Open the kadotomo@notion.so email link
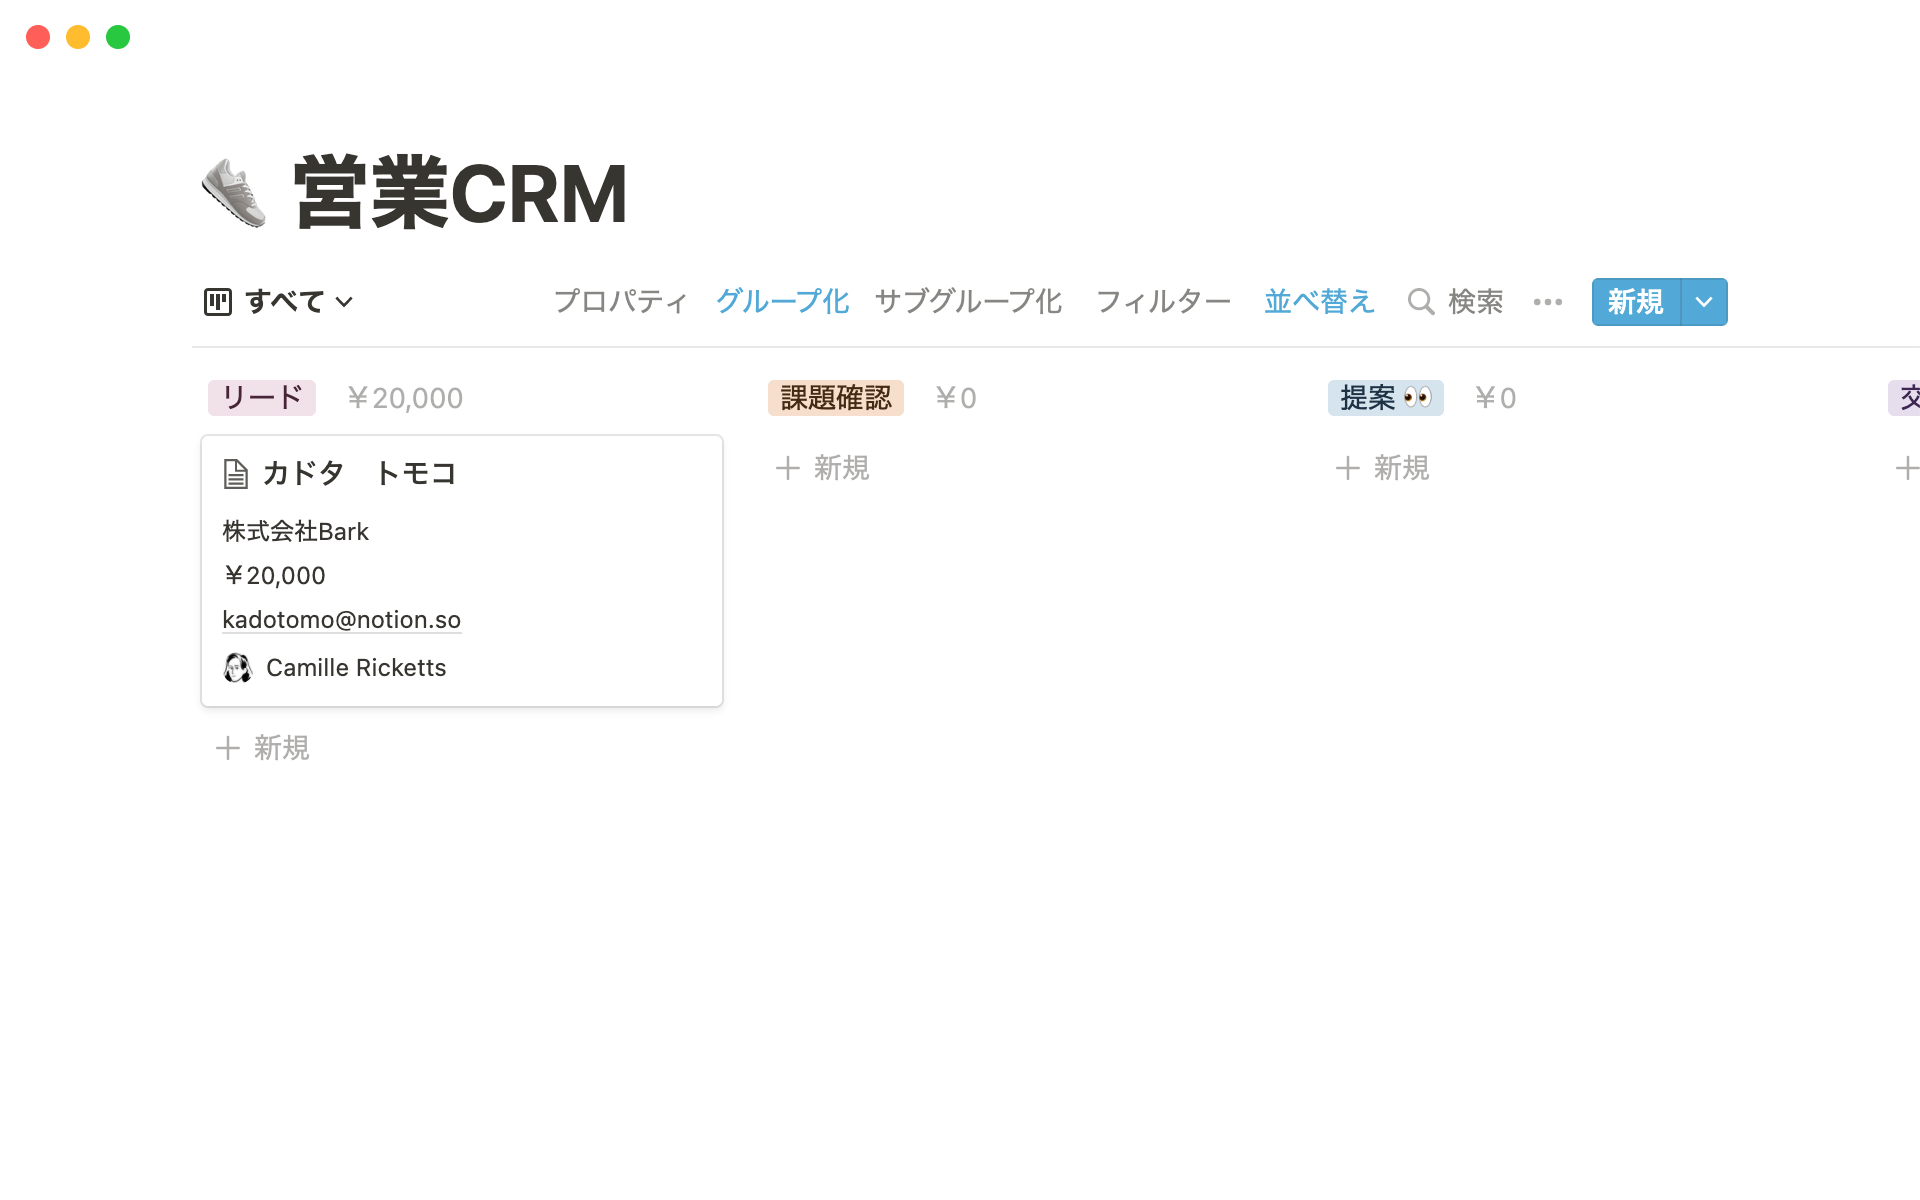The image size is (1920, 1200). 341,620
